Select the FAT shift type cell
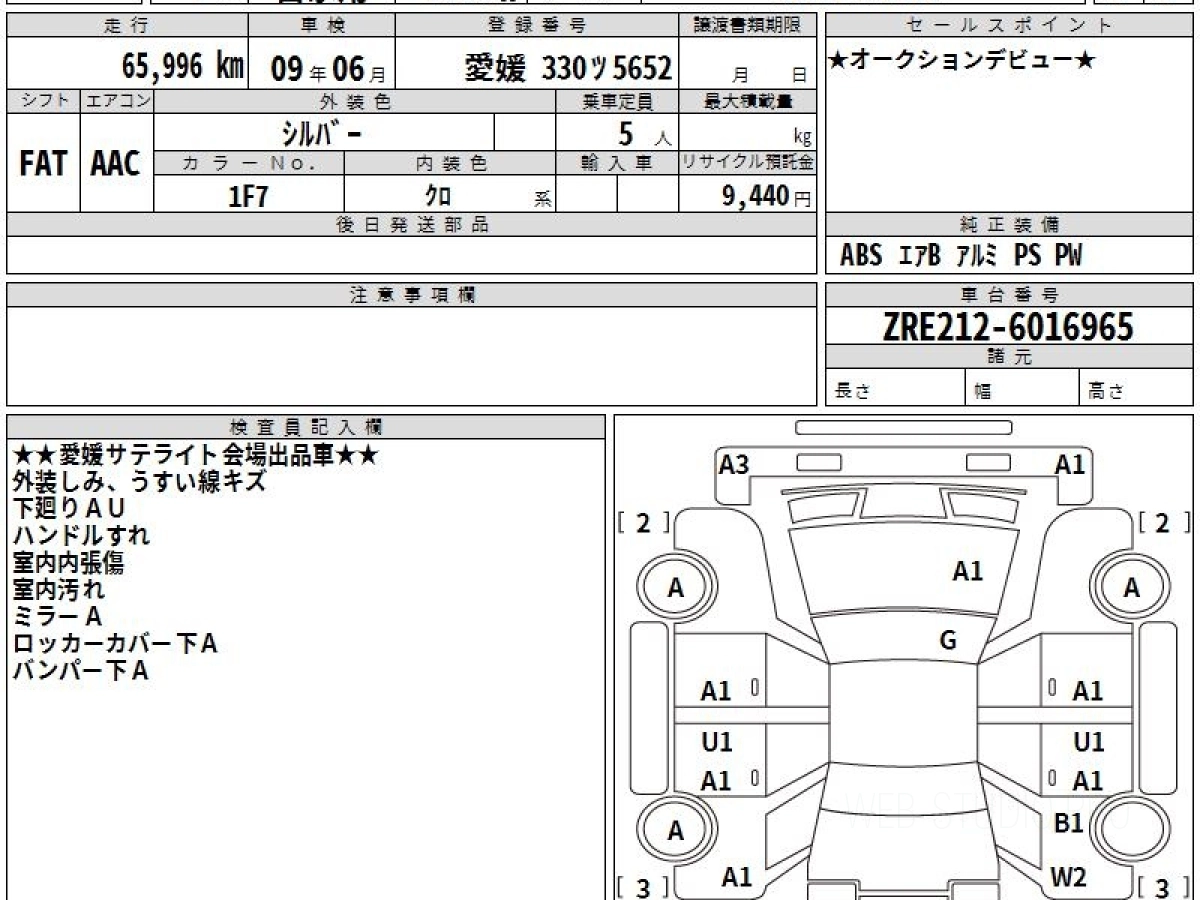 point(43,163)
